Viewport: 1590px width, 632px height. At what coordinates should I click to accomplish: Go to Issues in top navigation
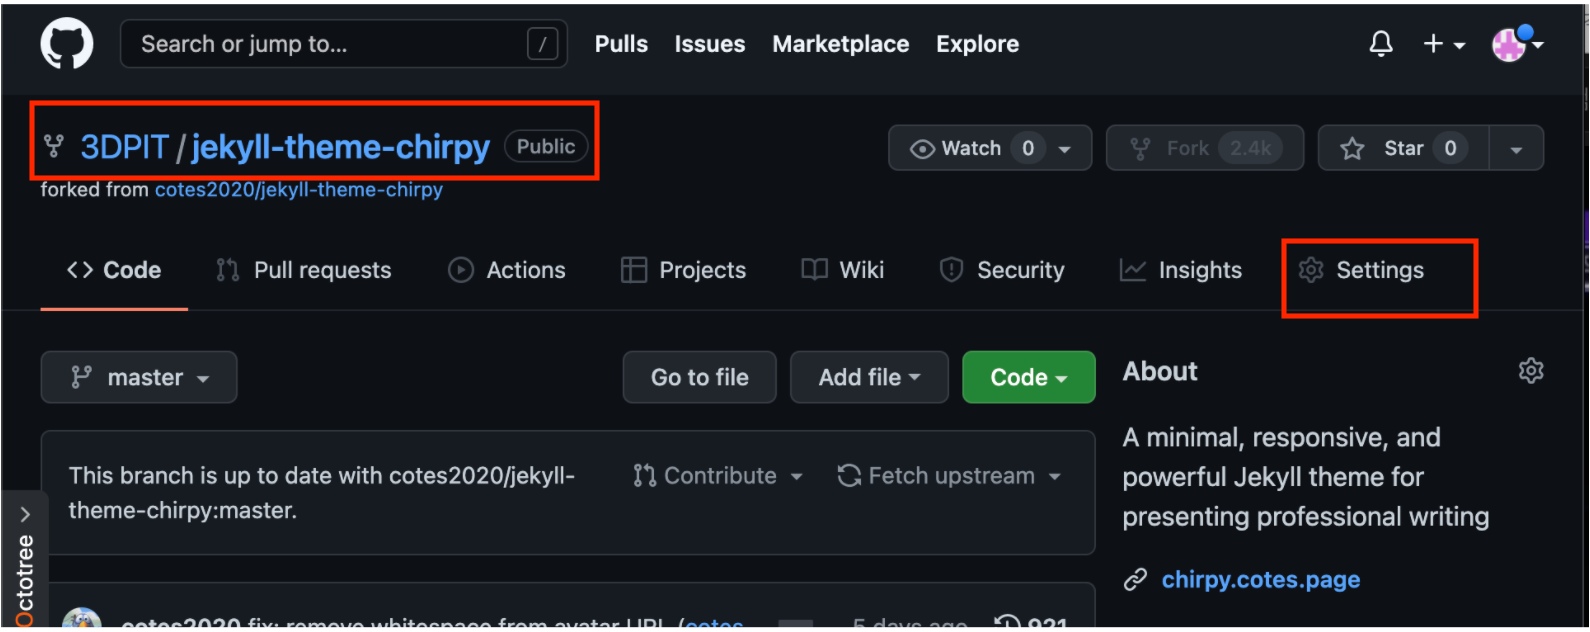tap(709, 44)
